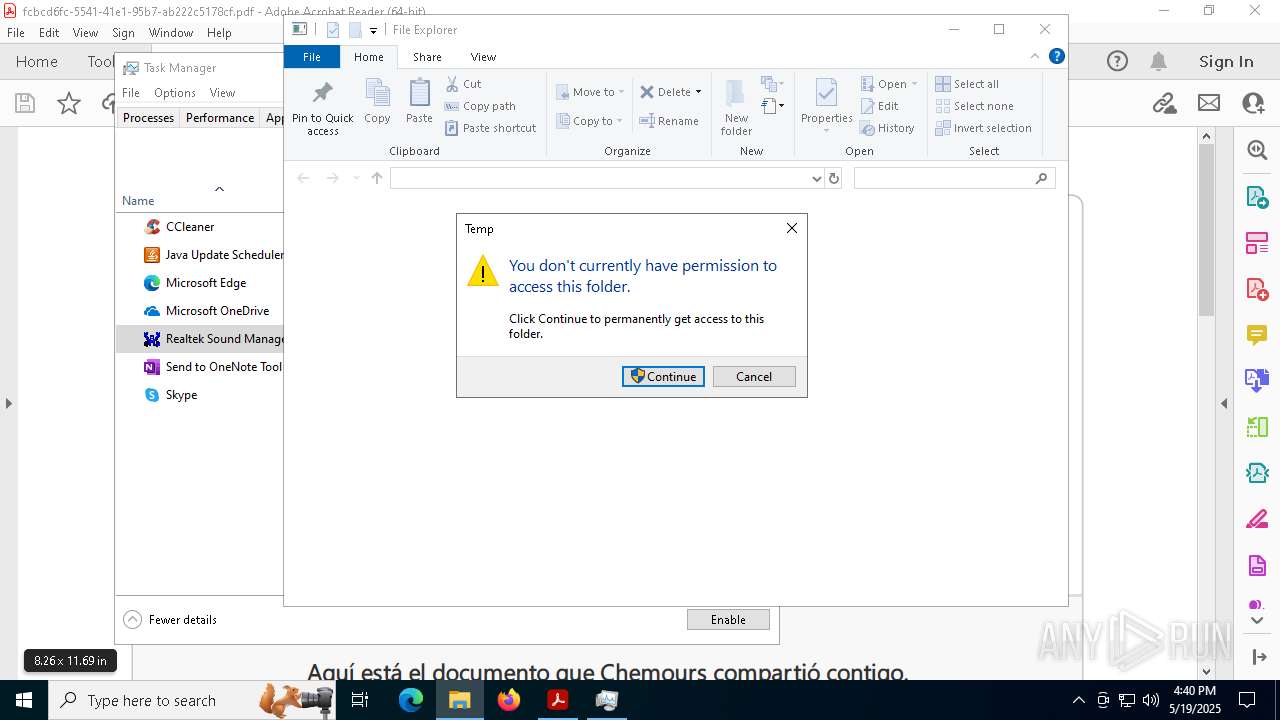Click the Windows Start button
The width and height of the screenshot is (1280, 720).
click(23, 700)
